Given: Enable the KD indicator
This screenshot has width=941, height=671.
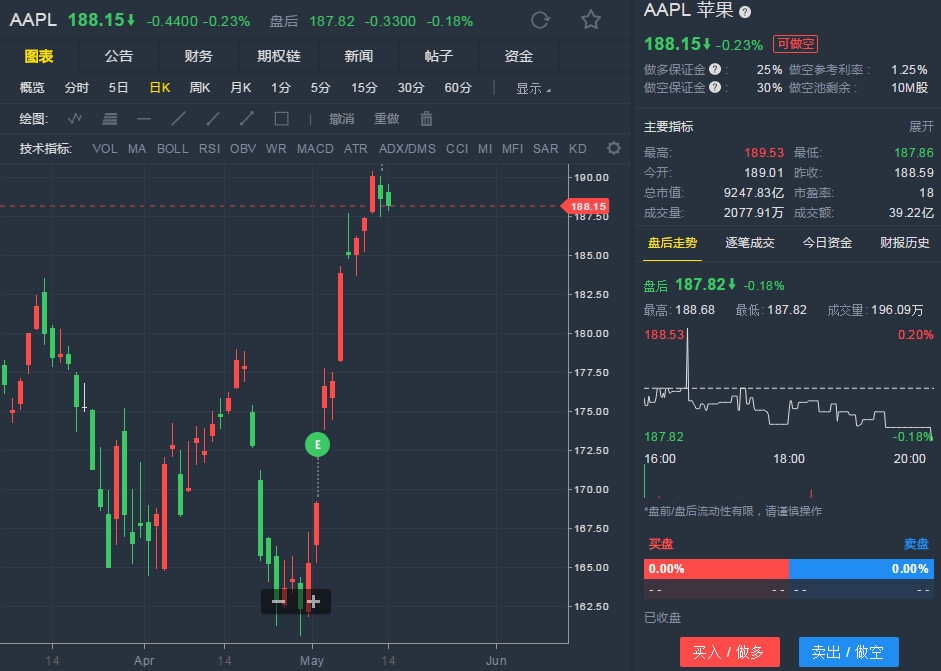Looking at the screenshot, I should pyautogui.click(x=577, y=149).
